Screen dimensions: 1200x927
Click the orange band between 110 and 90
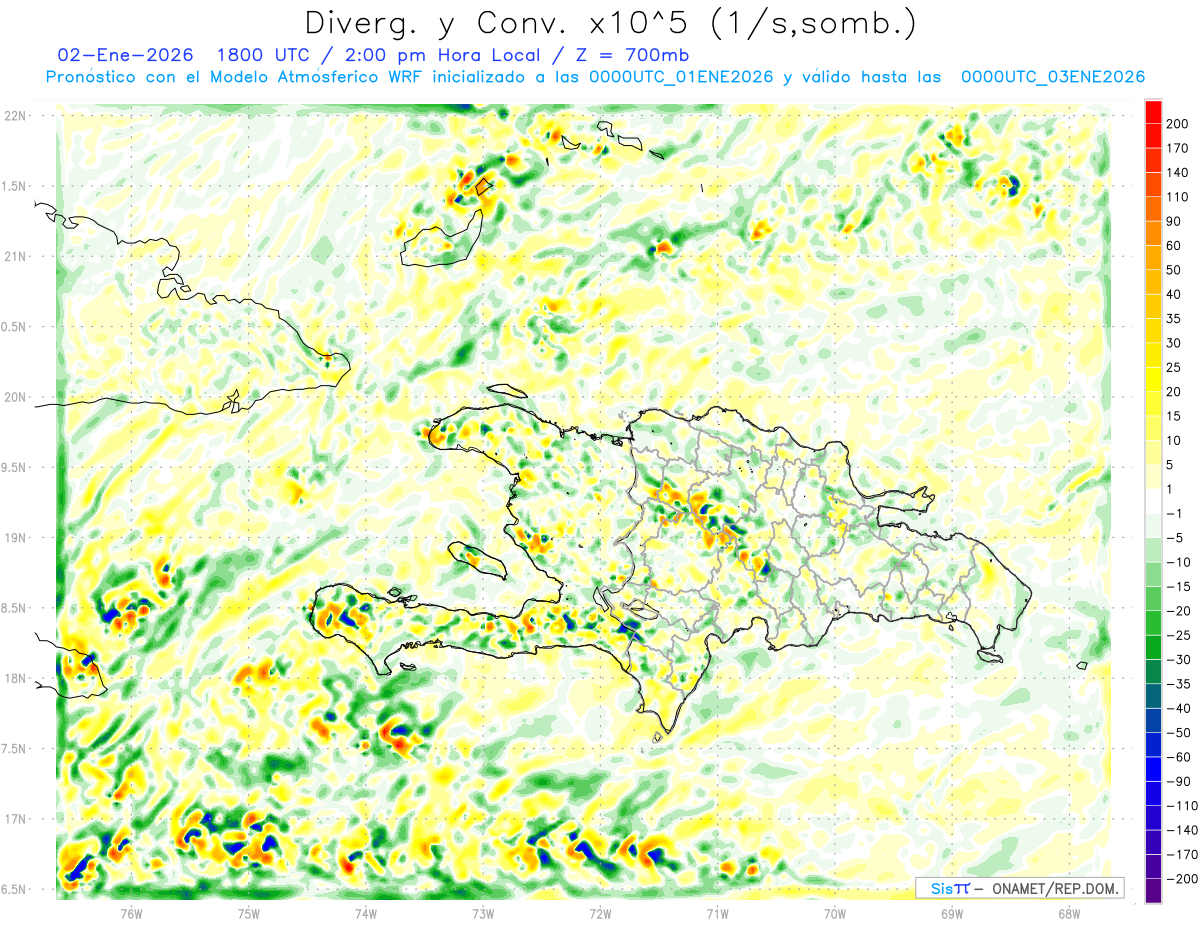point(1153,209)
